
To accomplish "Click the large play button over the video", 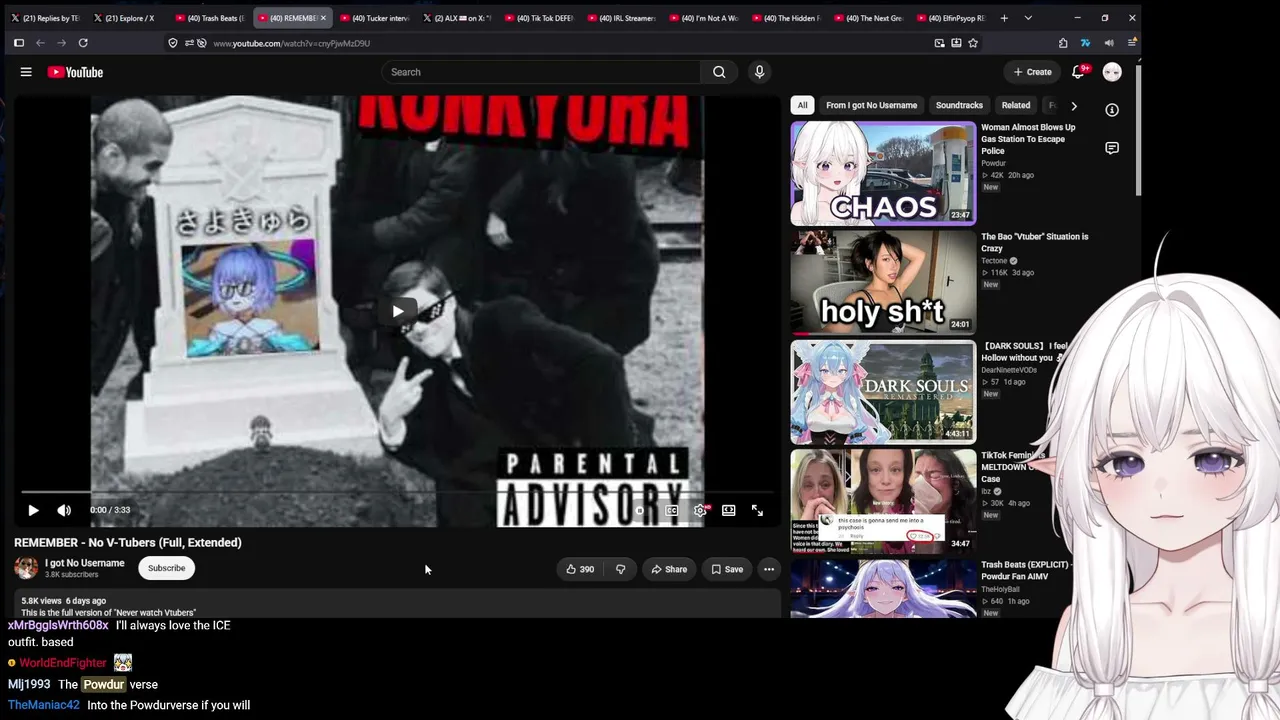I will click(397, 311).
